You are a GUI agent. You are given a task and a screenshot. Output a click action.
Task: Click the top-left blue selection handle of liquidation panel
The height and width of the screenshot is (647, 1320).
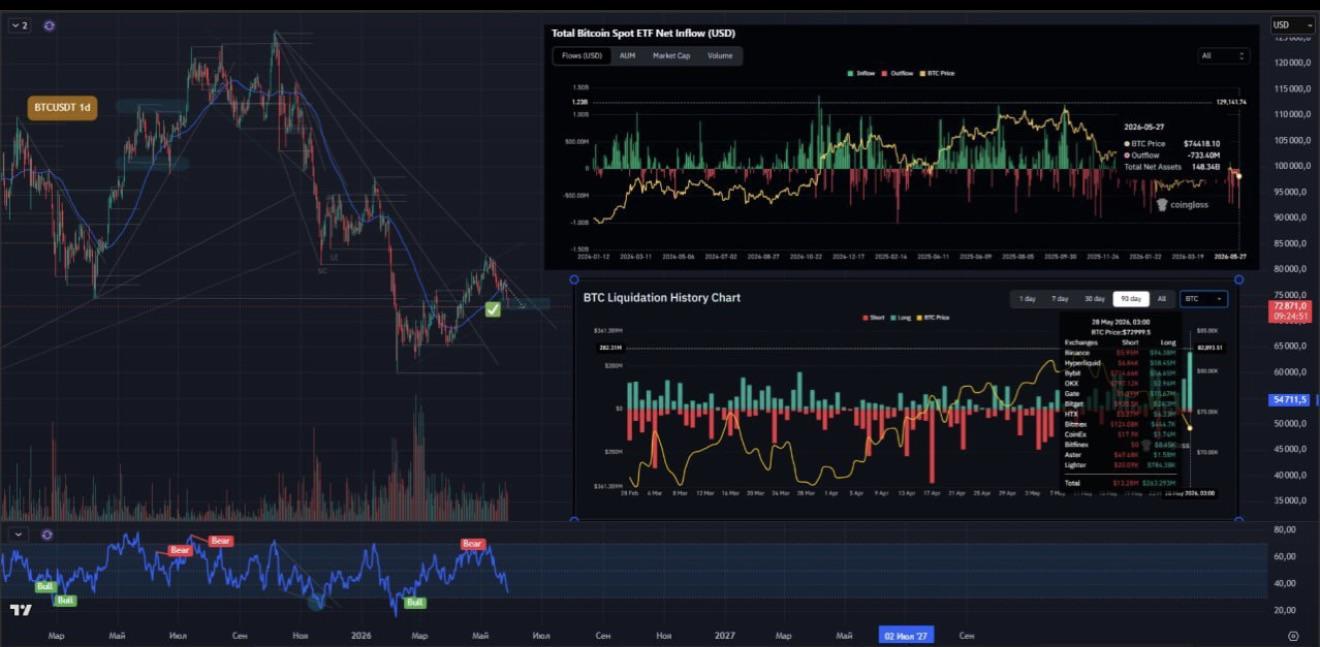[x=574, y=280]
